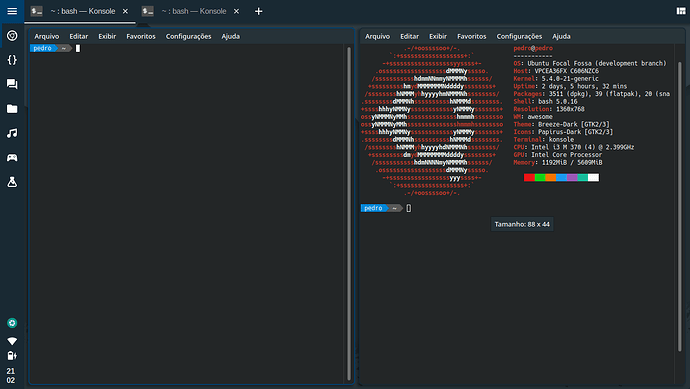The image size is (690, 389).
Task: Click the 'Shell: bash 5.0.16' line
Action: [545, 102]
